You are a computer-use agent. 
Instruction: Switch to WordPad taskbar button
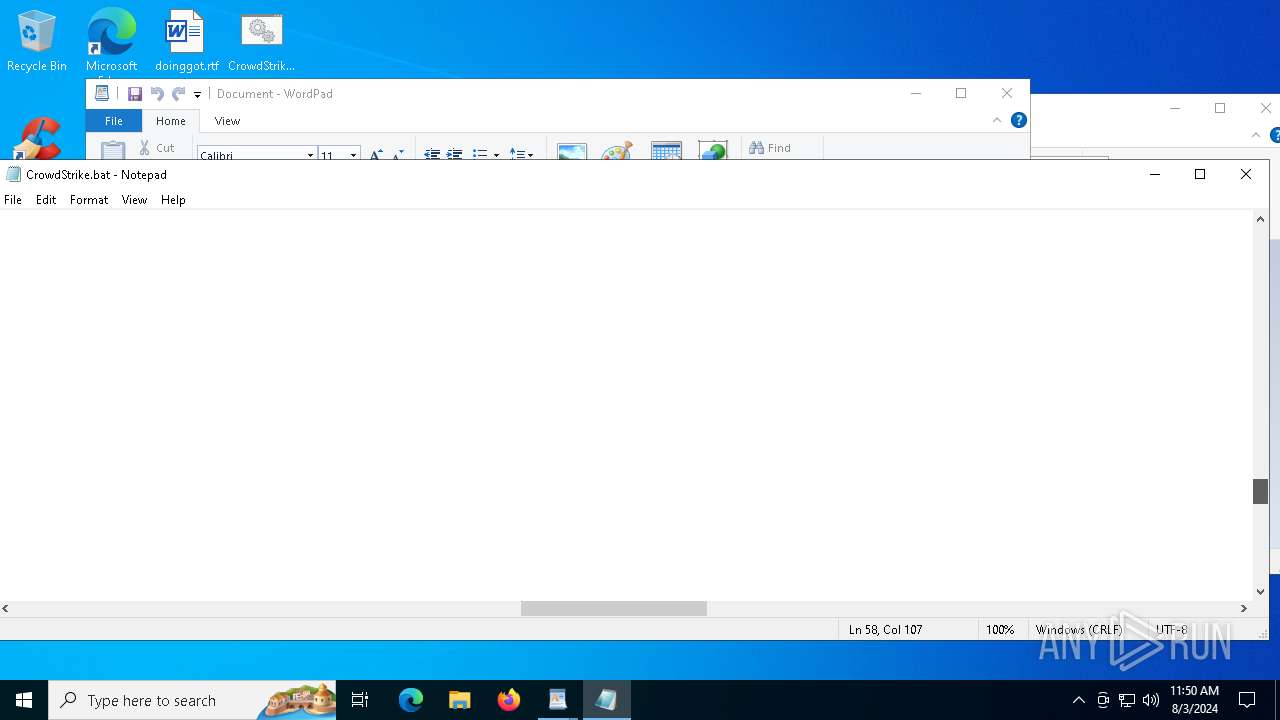point(558,700)
